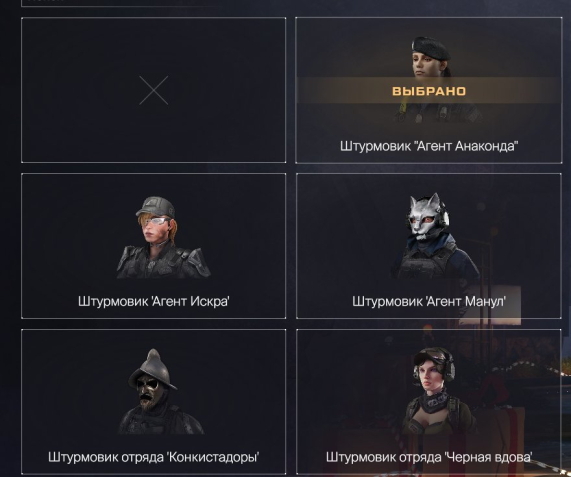Click the ВЫБРАНО selected banner
This screenshot has width=571, height=477.
pos(429,91)
